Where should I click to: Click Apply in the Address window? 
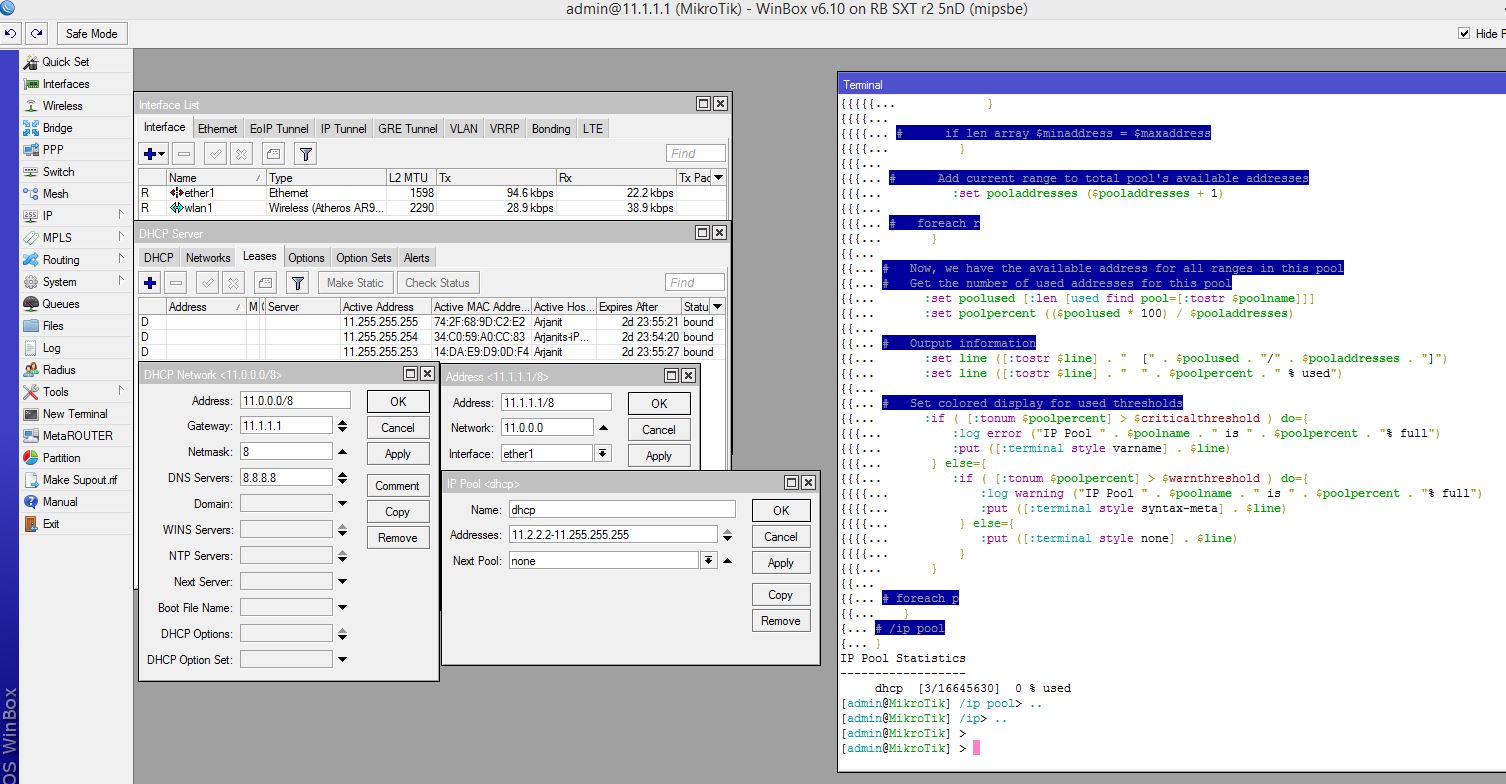(x=659, y=456)
